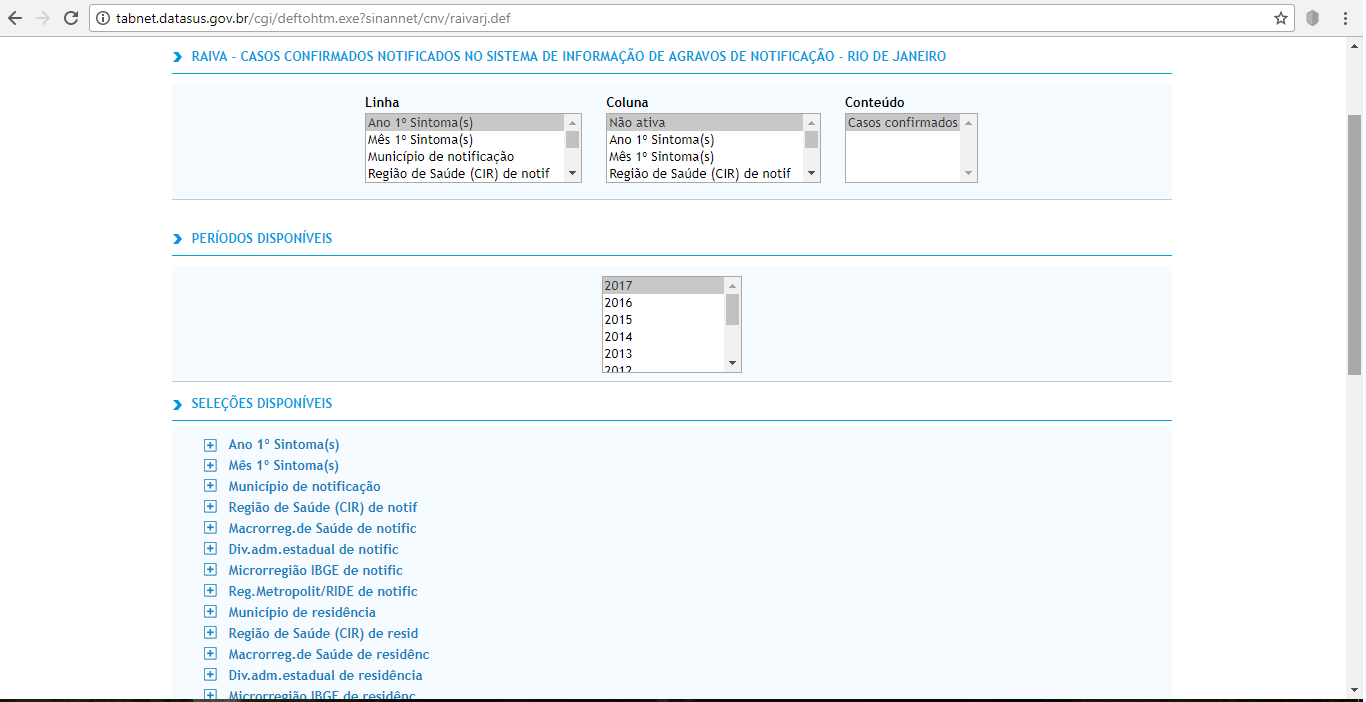Bookmark this page with the star icon

[x=1280, y=18]
